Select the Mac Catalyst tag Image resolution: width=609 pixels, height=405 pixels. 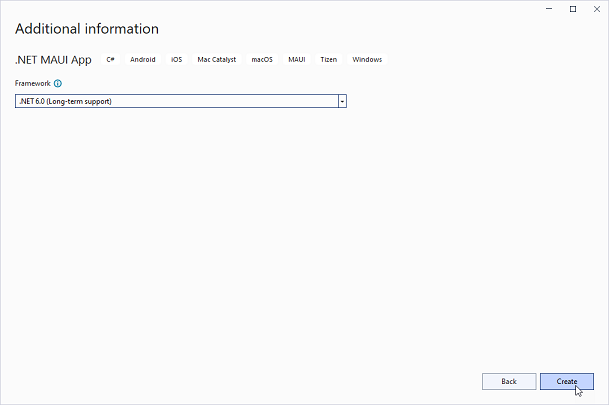click(x=217, y=60)
